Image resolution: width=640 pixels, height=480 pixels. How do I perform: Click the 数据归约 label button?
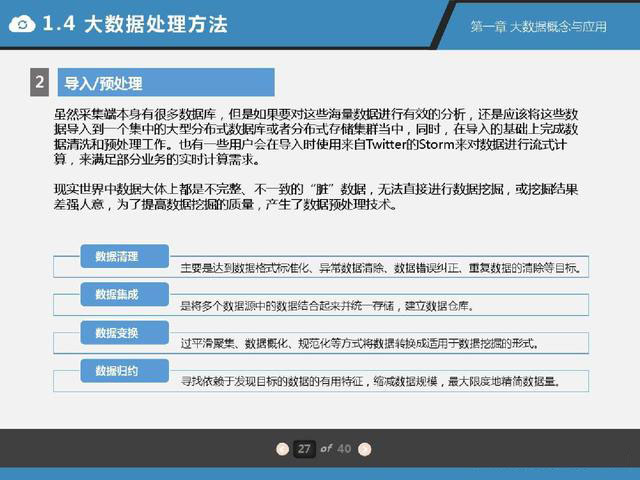point(117,370)
